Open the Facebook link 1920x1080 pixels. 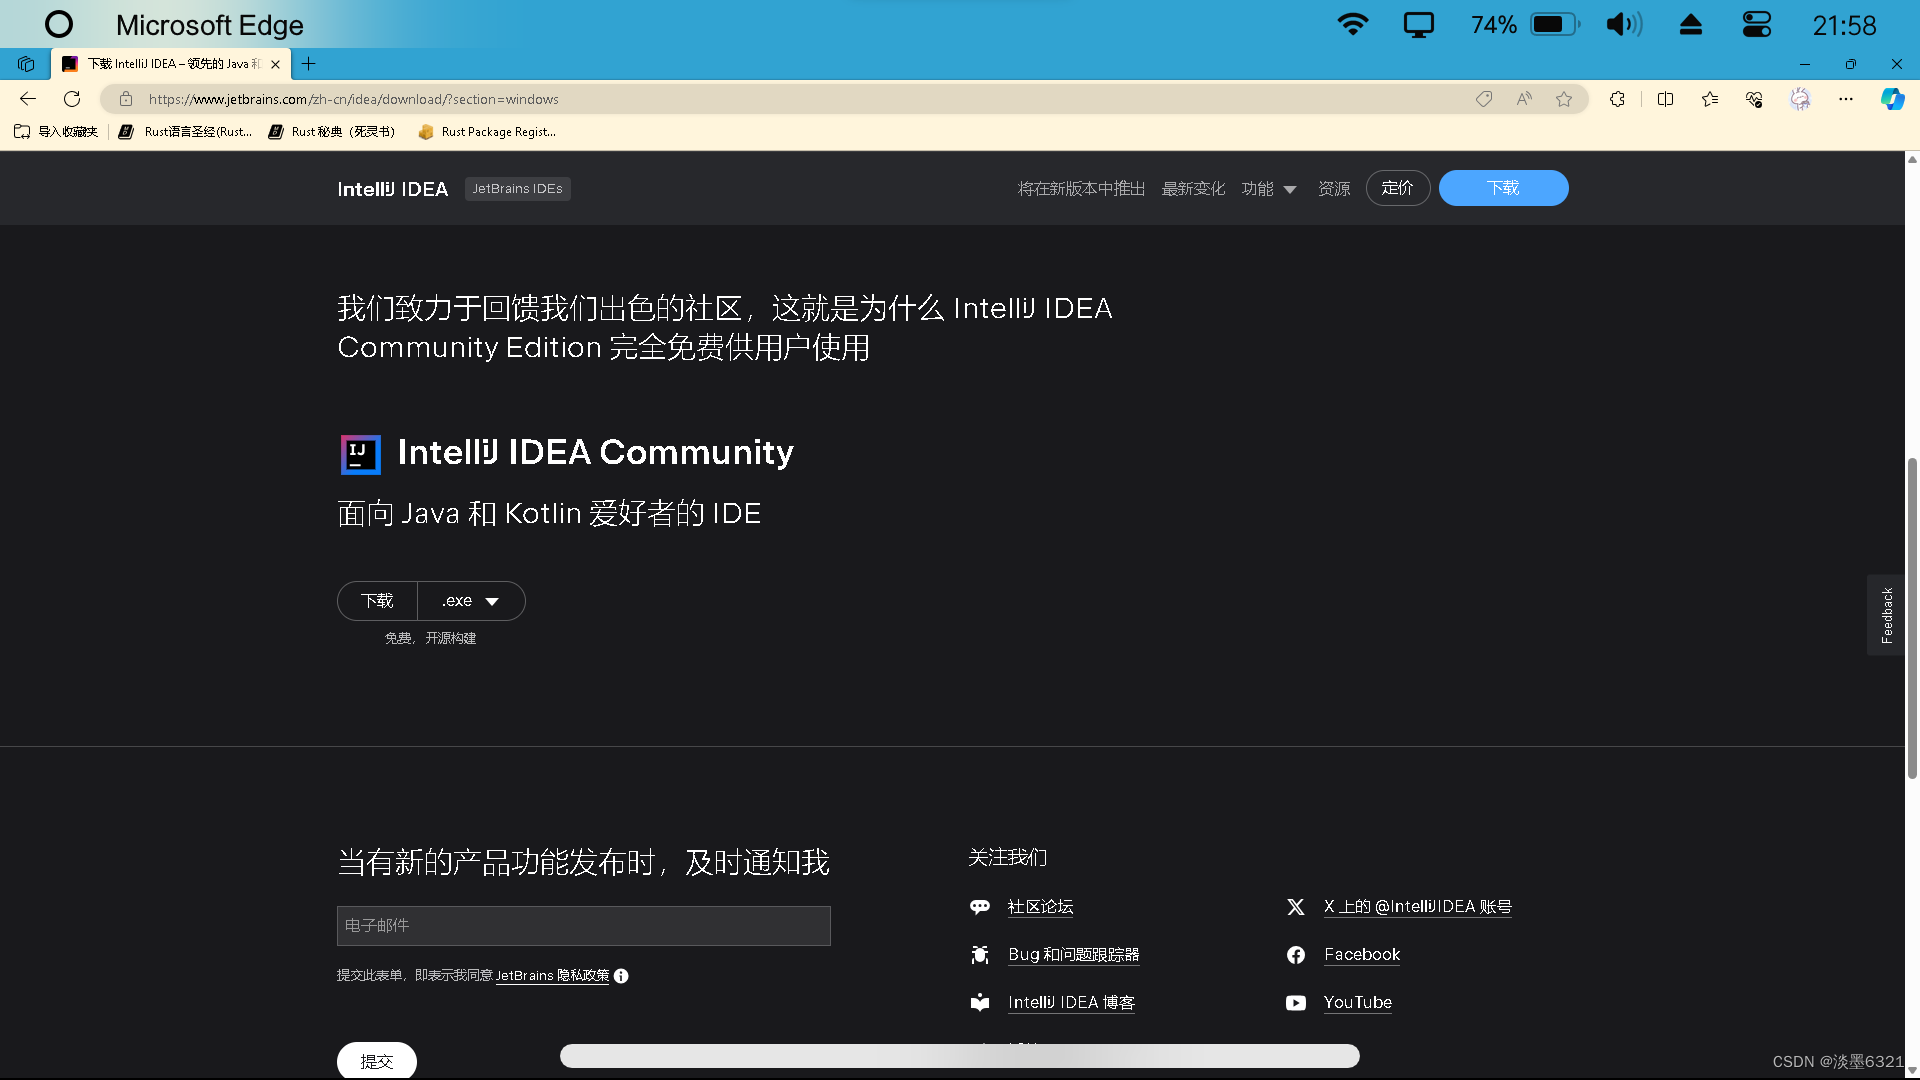click(x=1362, y=955)
